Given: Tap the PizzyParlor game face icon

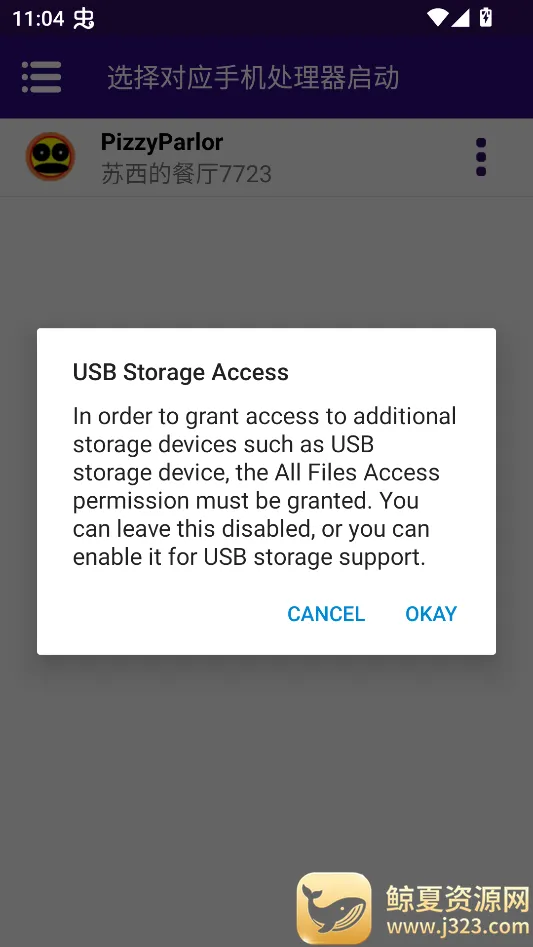Looking at the screenshot, I should pos(50,156).
